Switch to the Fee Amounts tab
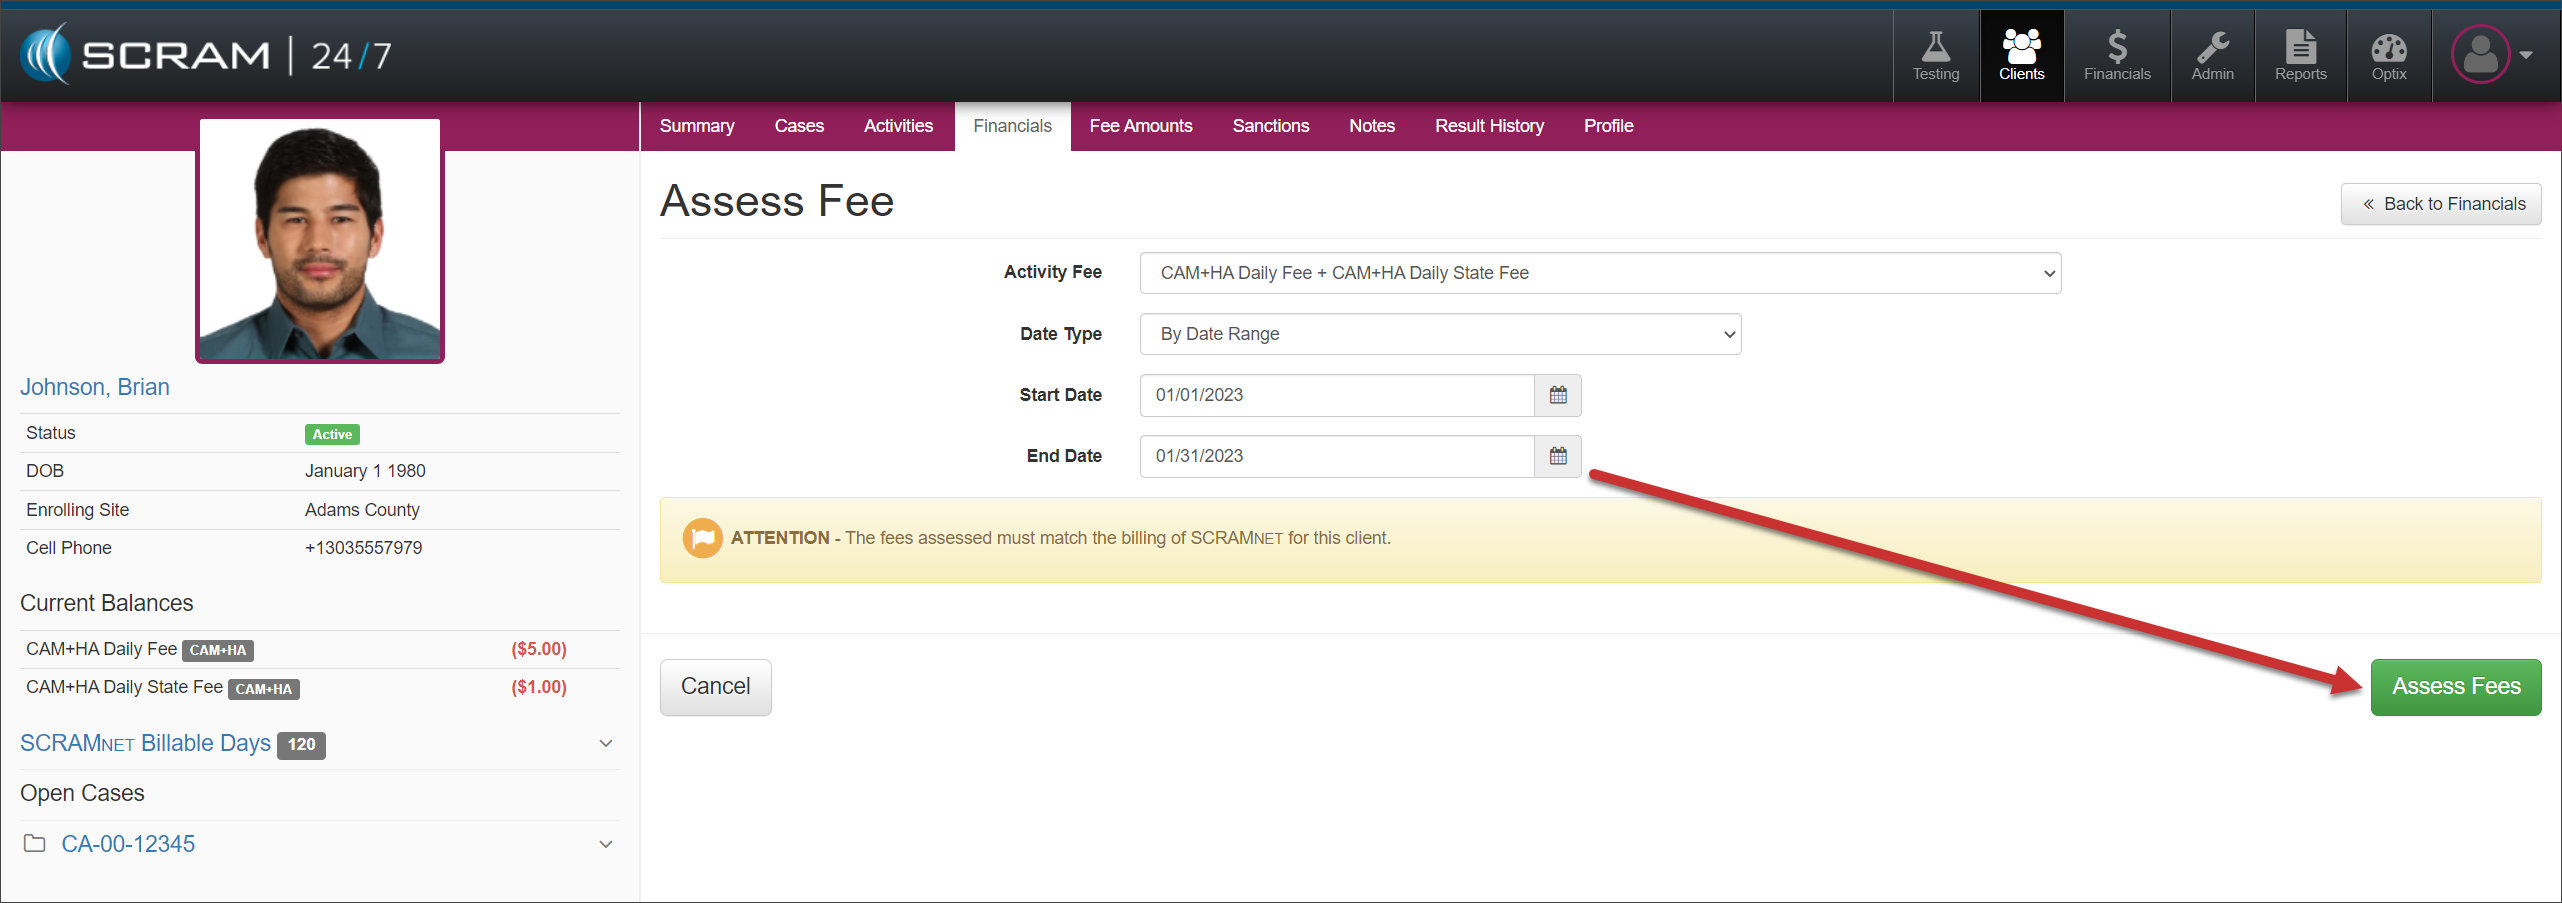The width and height of the screenshot is (2562, 903). [x=1140, y=126]
